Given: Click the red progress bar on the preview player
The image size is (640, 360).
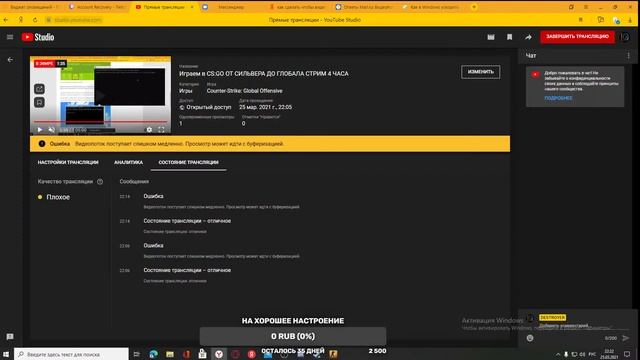Looking at the screenshot, I should tap(100, 122).
